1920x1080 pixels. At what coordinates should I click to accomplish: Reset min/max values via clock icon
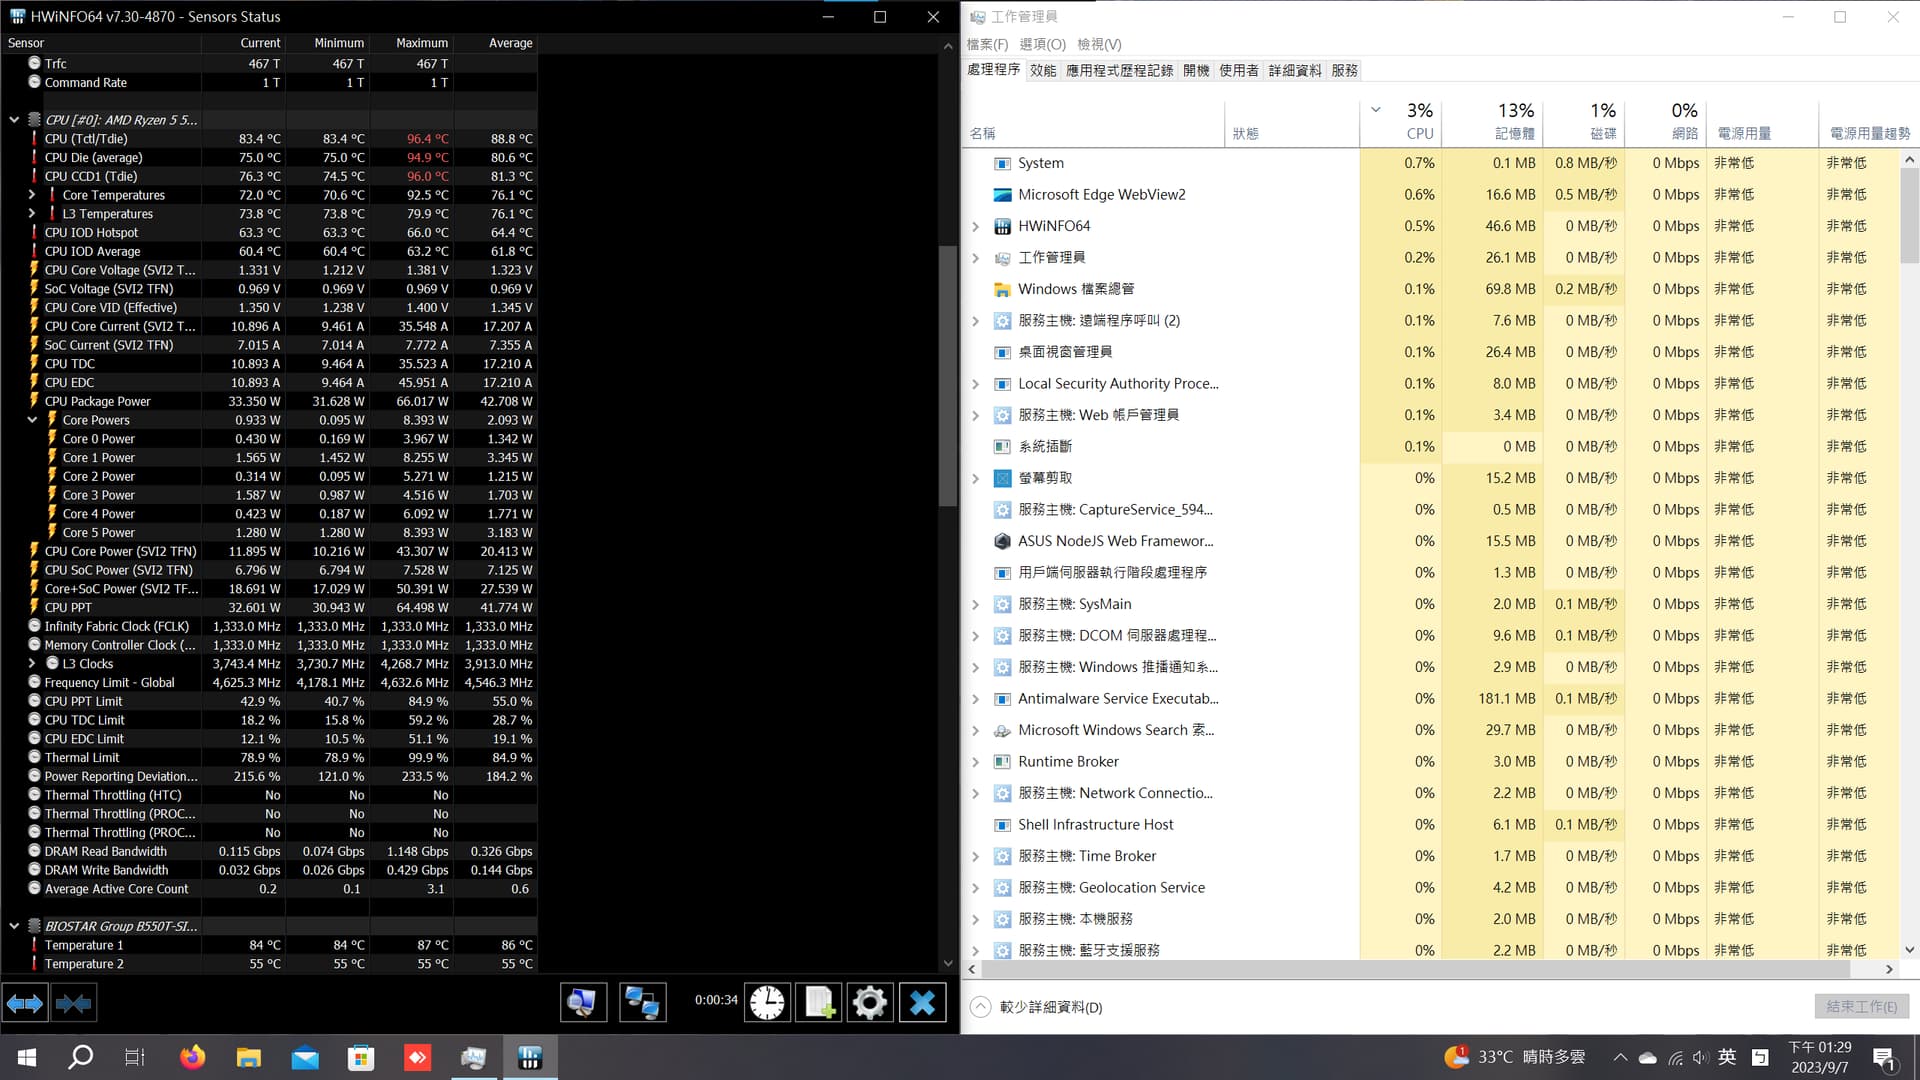pos(767,1002)
